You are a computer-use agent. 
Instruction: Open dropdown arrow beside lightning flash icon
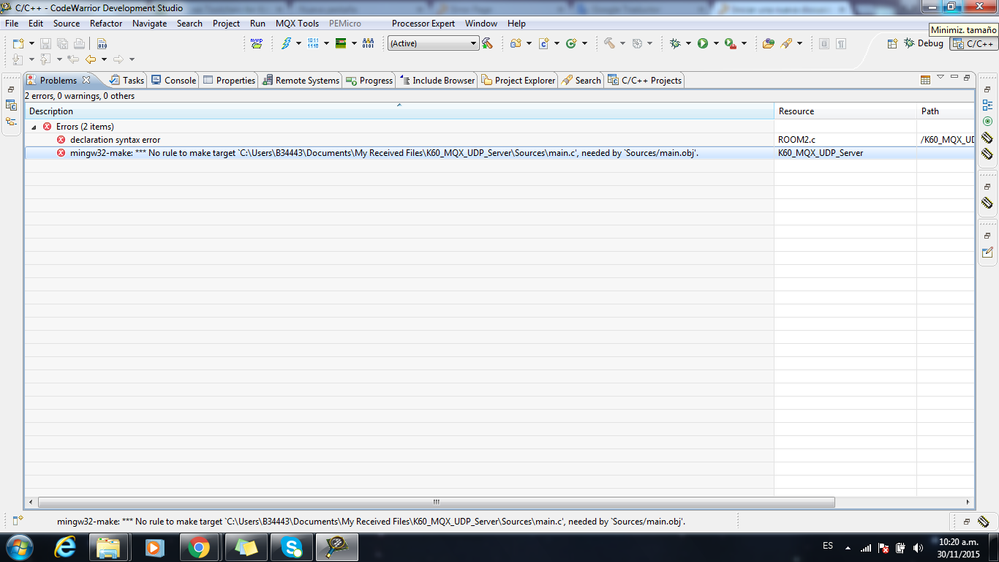point(298,43)
